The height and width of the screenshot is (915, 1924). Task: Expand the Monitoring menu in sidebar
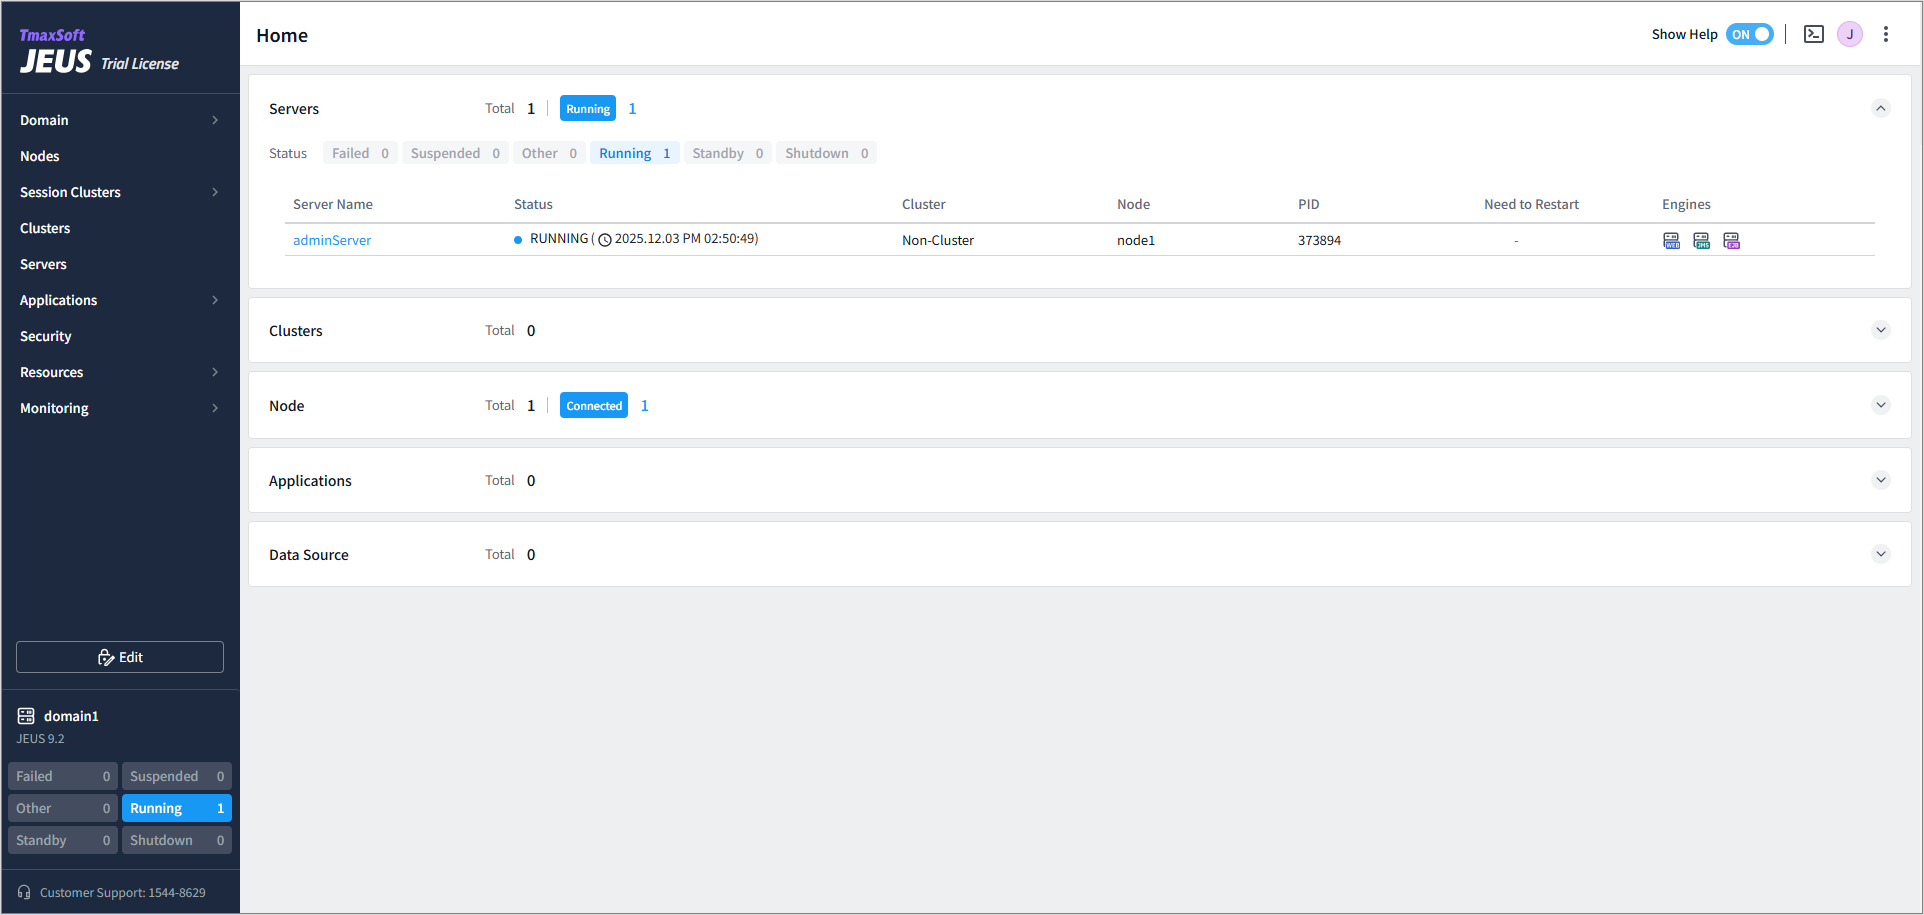click(119, 408)
